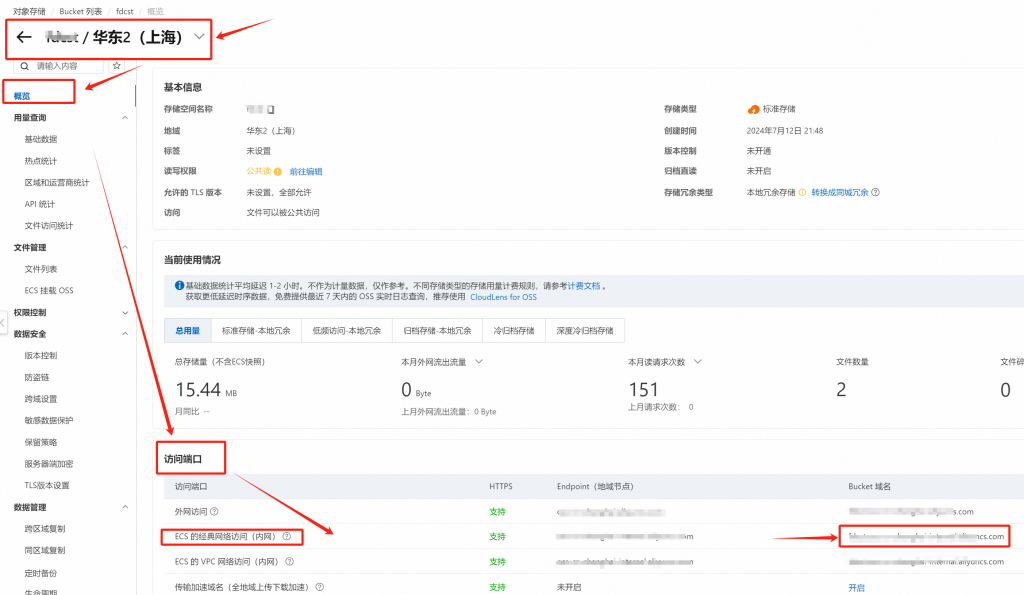This screenshot has width=1024, height=595.
Task: Switch to 深度冷归档存储 tab
Action: (x=585, y=330)
